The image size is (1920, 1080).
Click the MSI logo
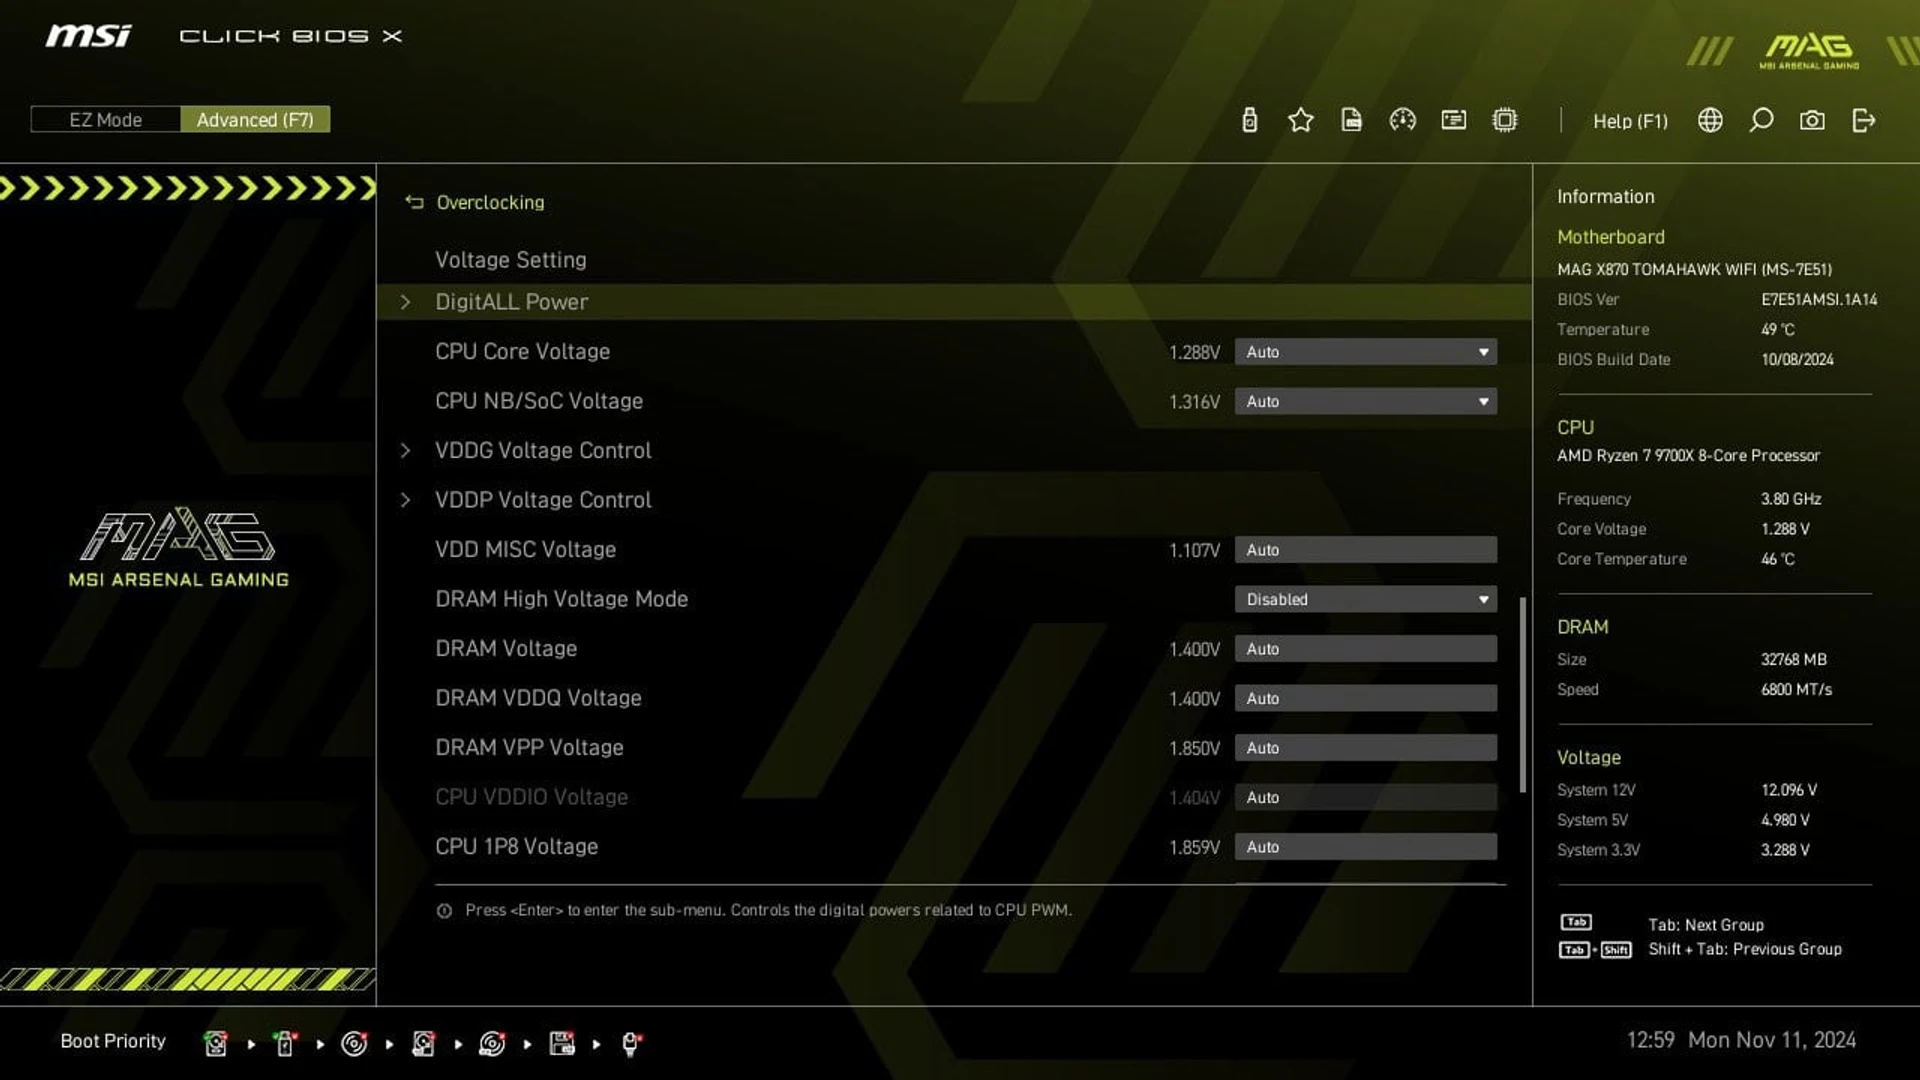(88, 36)
